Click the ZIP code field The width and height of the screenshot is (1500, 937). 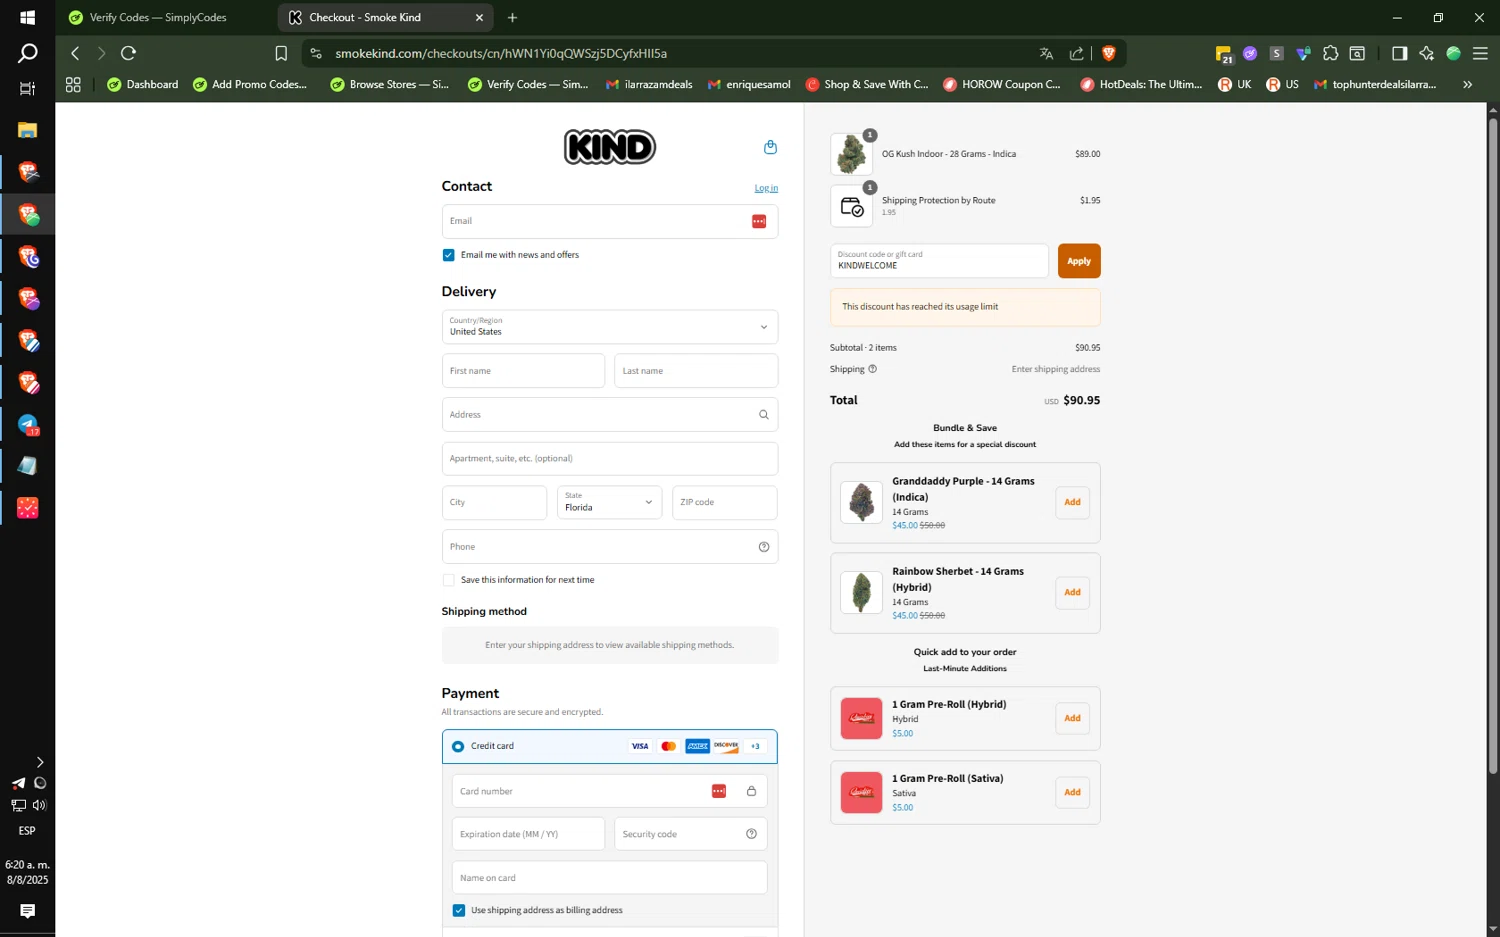click(x=725, y=502)
